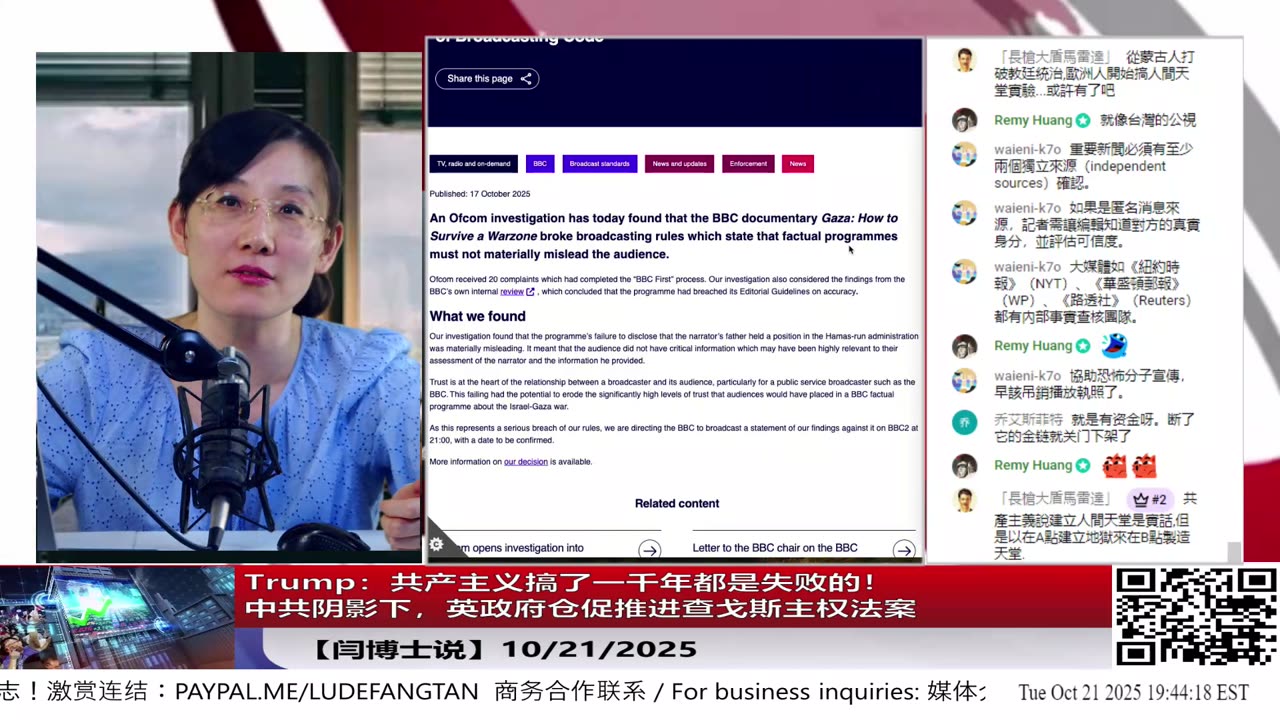Image resolution: width=1280 pixels, height=720 pixels.
Task: Click Remy Huang's avatar beside the blue emoji message
Action: pos(965,346)
